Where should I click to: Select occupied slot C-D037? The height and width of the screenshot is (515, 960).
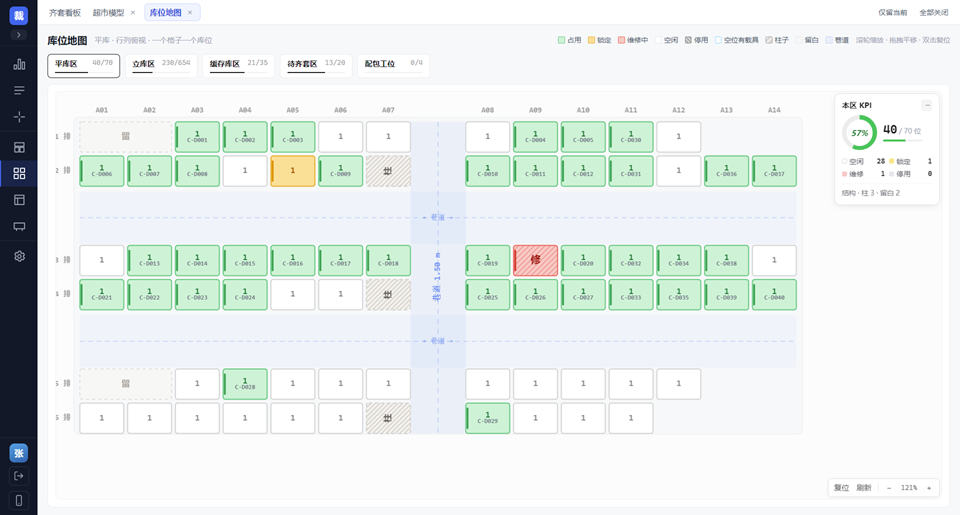774,171
